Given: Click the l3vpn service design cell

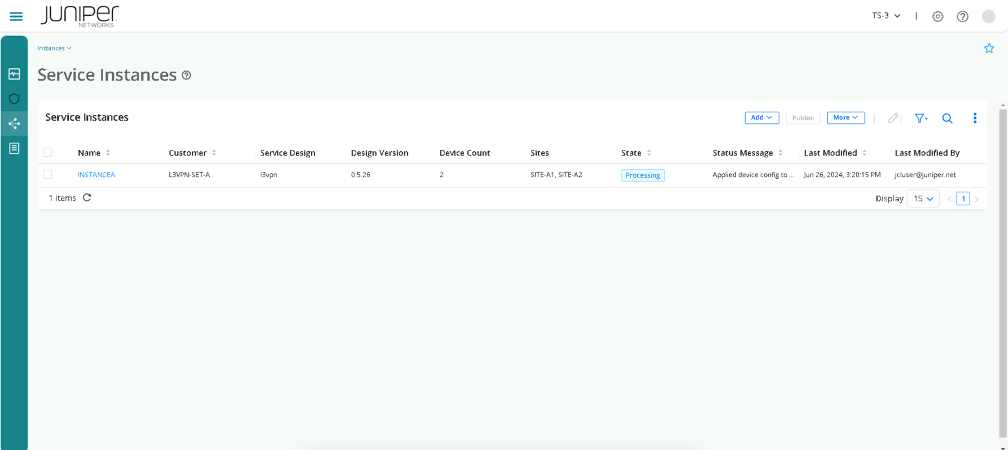Looking at the screenshot, I should (267, 175).
